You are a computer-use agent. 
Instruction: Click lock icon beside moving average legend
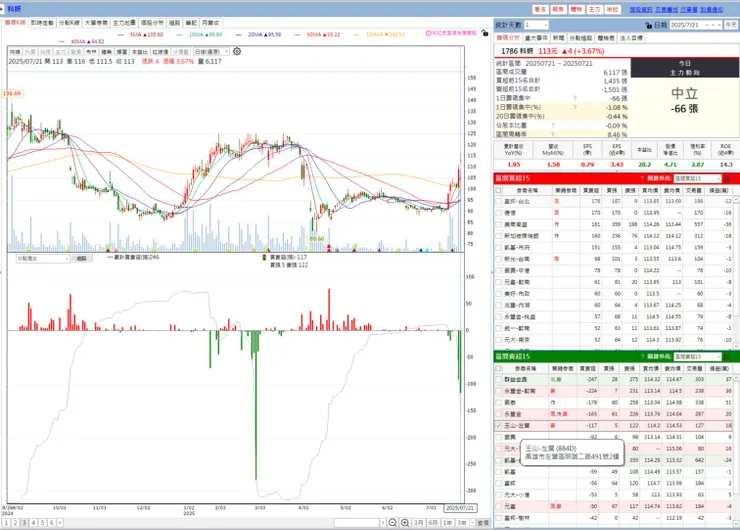(485, 33)
